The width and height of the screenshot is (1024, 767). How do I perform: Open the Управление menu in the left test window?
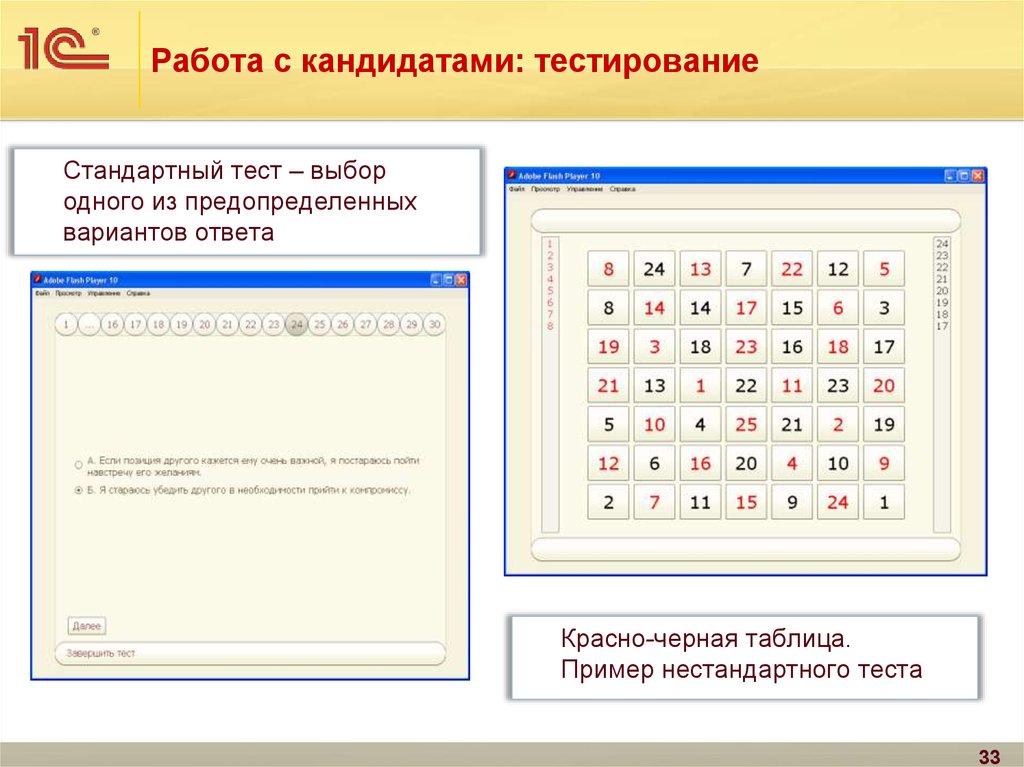tap(104, 294)
